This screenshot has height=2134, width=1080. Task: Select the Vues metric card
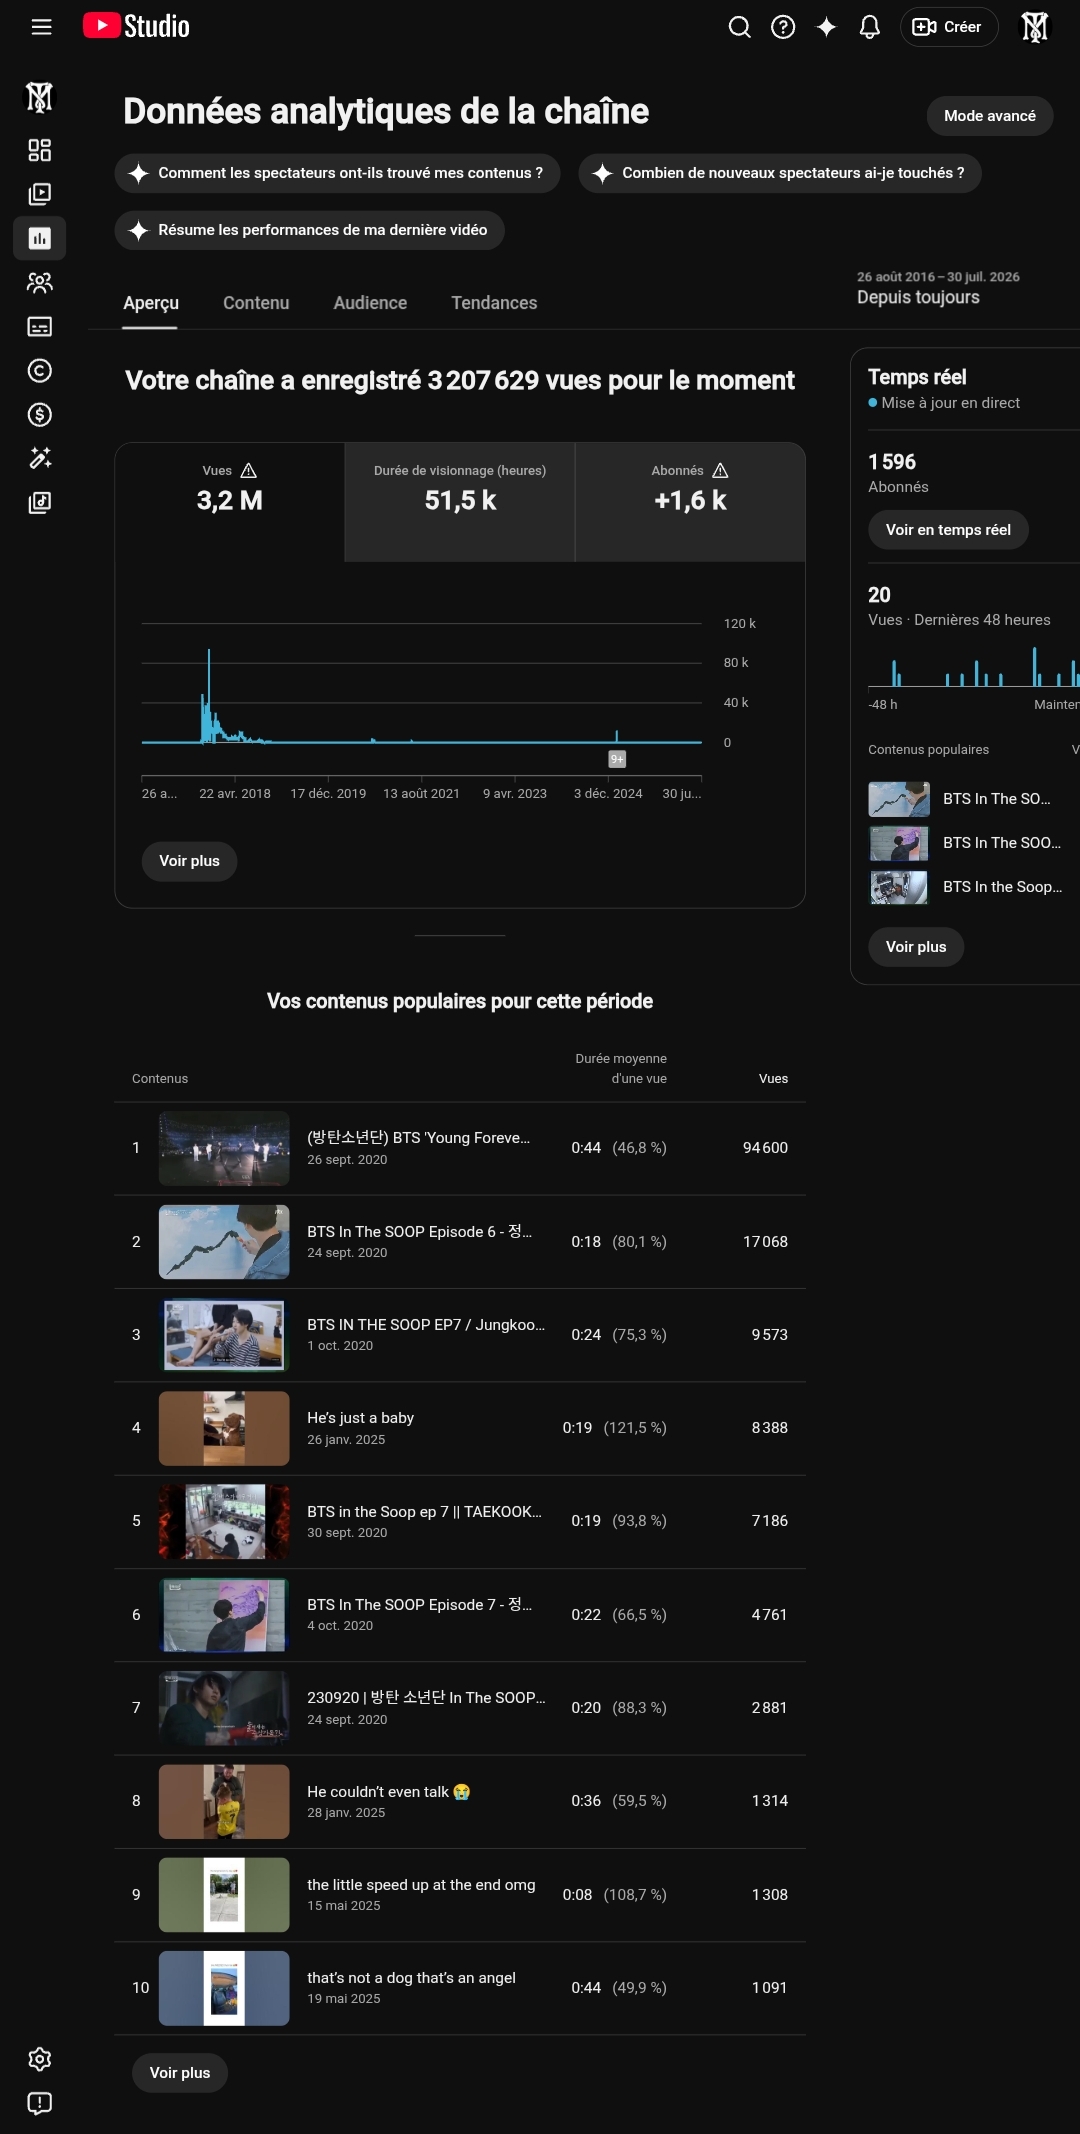coord(230,502)
